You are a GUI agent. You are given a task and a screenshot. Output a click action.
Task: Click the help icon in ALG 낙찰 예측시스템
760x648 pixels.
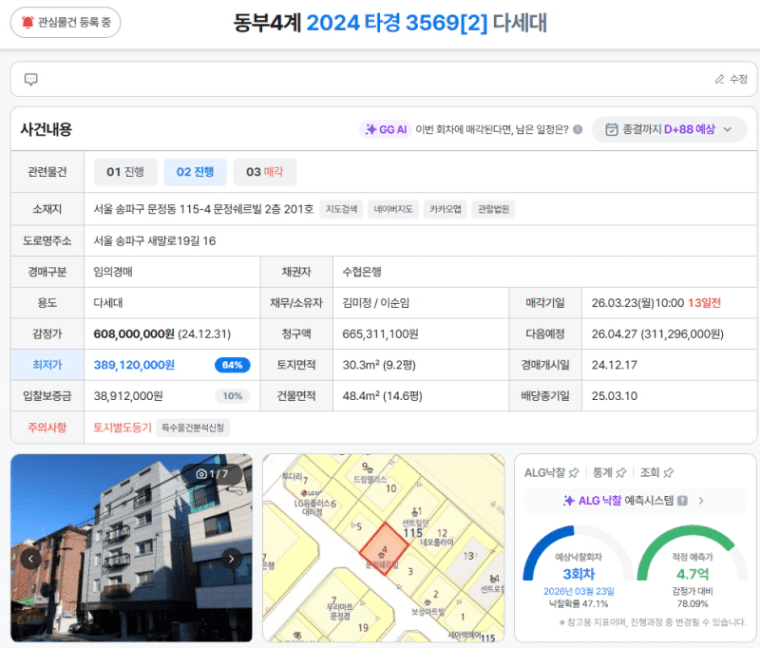[x=682, y=501]
